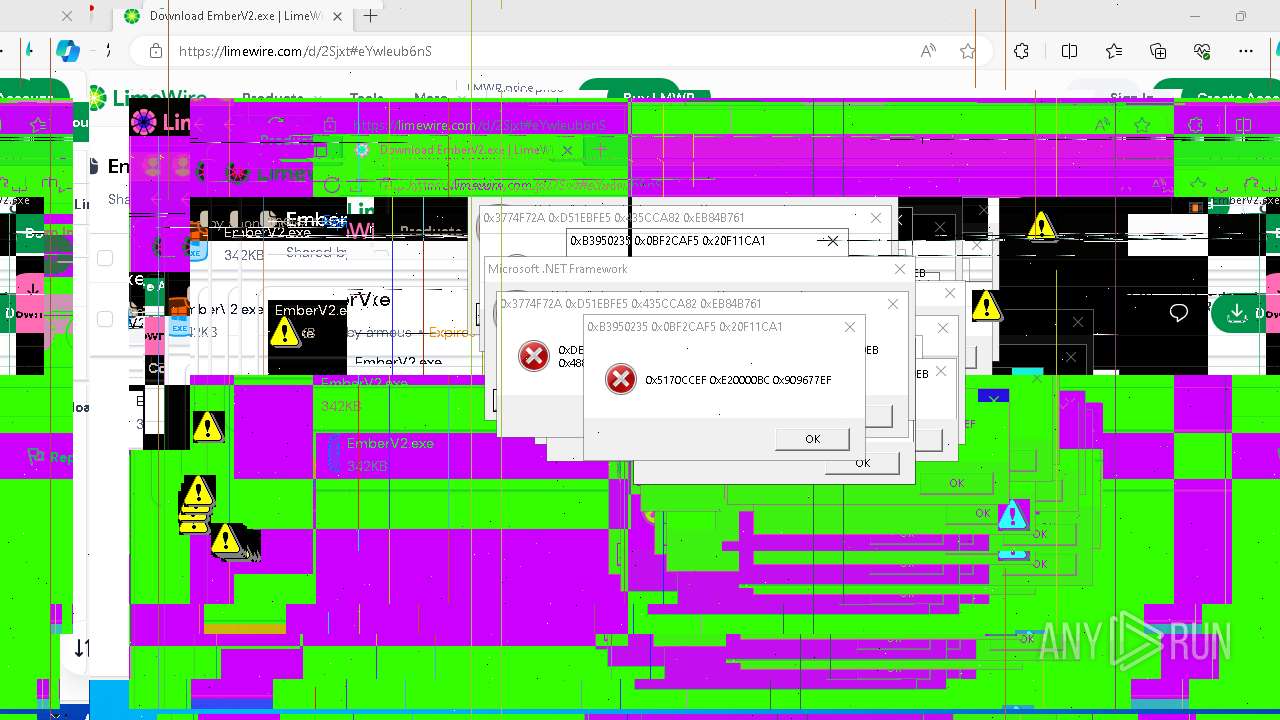Screen dimensions: 1280x720
Task: Tick the lower file checkbox on the left
Action: tap(105, 319)
